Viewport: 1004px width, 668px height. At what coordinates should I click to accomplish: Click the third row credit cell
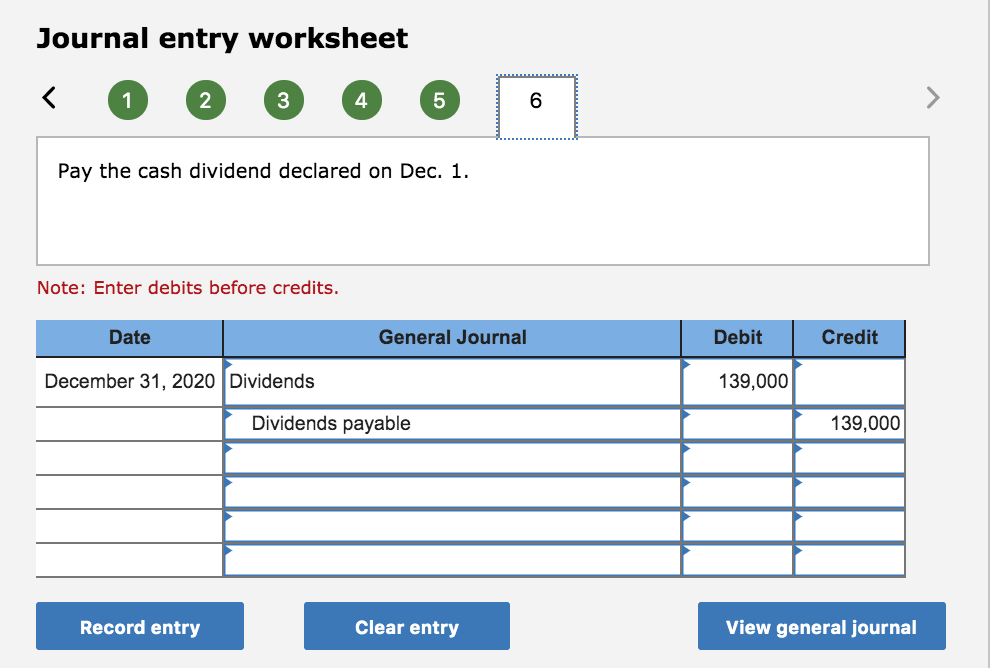point(850,458)
